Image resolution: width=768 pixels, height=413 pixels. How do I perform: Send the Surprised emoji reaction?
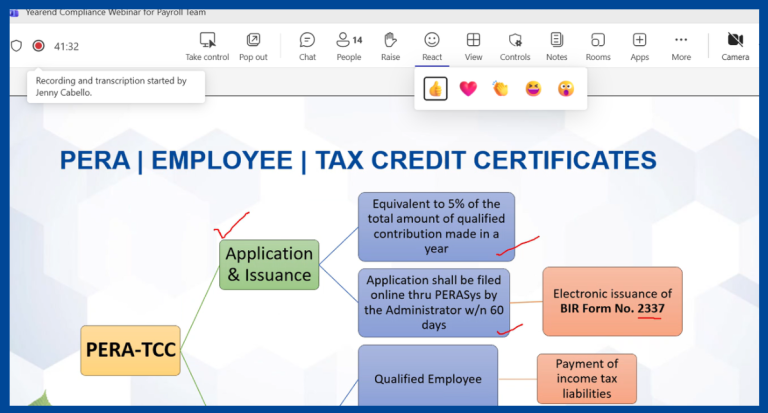tap(565, 89)
